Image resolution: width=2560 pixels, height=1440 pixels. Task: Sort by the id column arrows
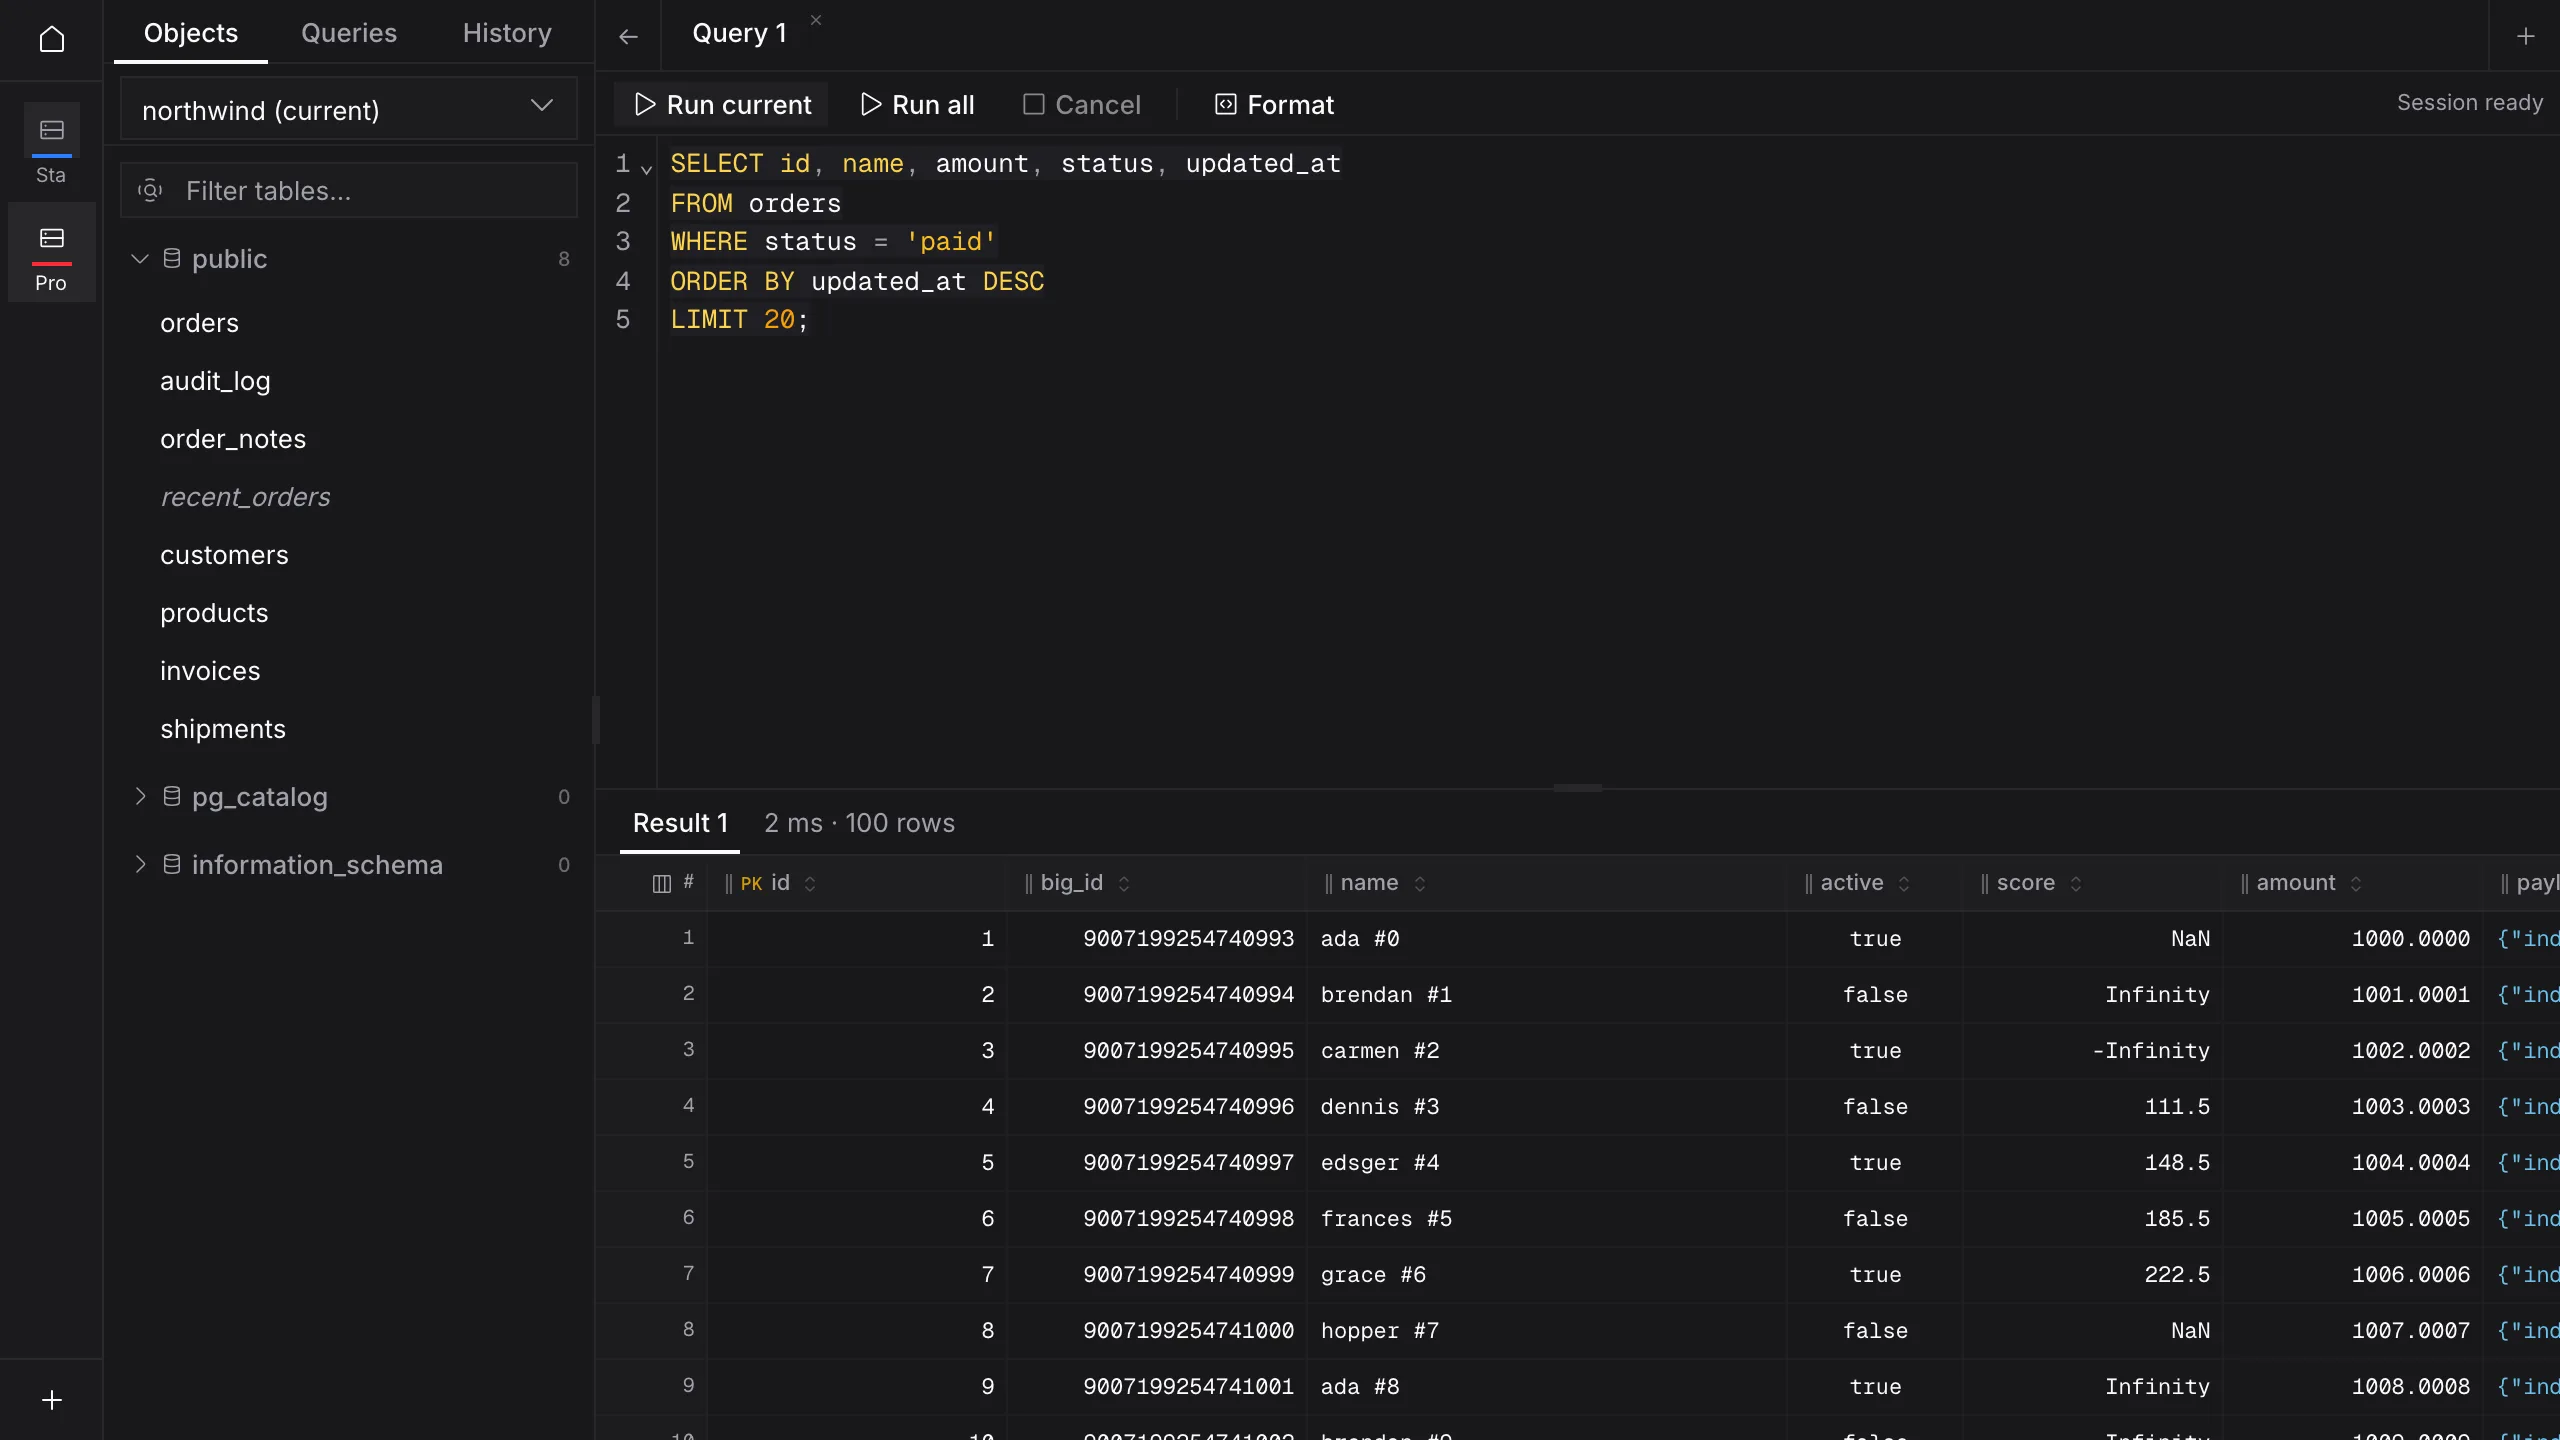[x=810, y=883]
